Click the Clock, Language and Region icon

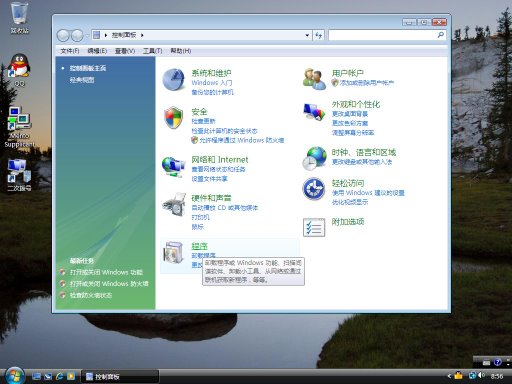[314, 158]
